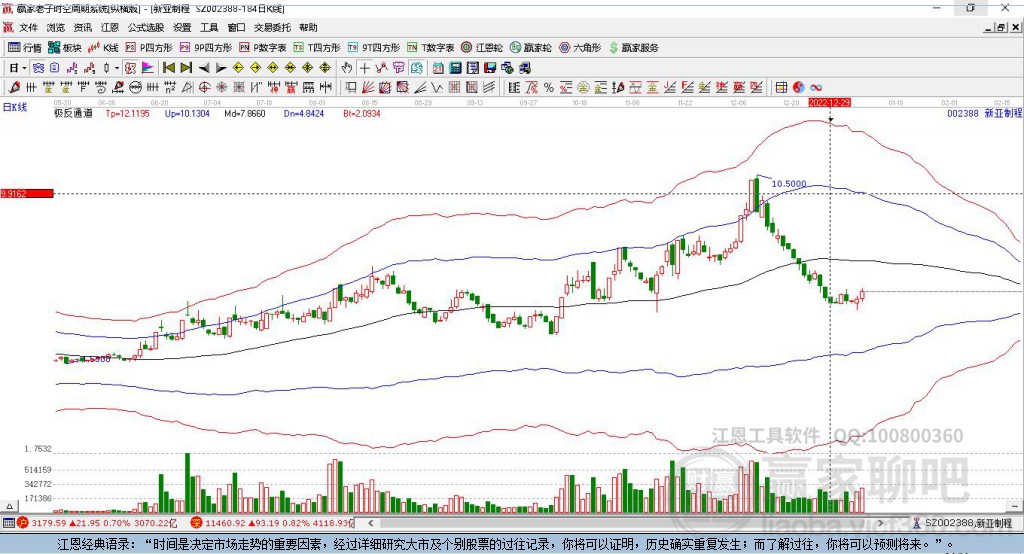The height and width of the screenshot is (554, 1024).
Task: Jump to first bar with skip-start icon
Action: [169, 68]
